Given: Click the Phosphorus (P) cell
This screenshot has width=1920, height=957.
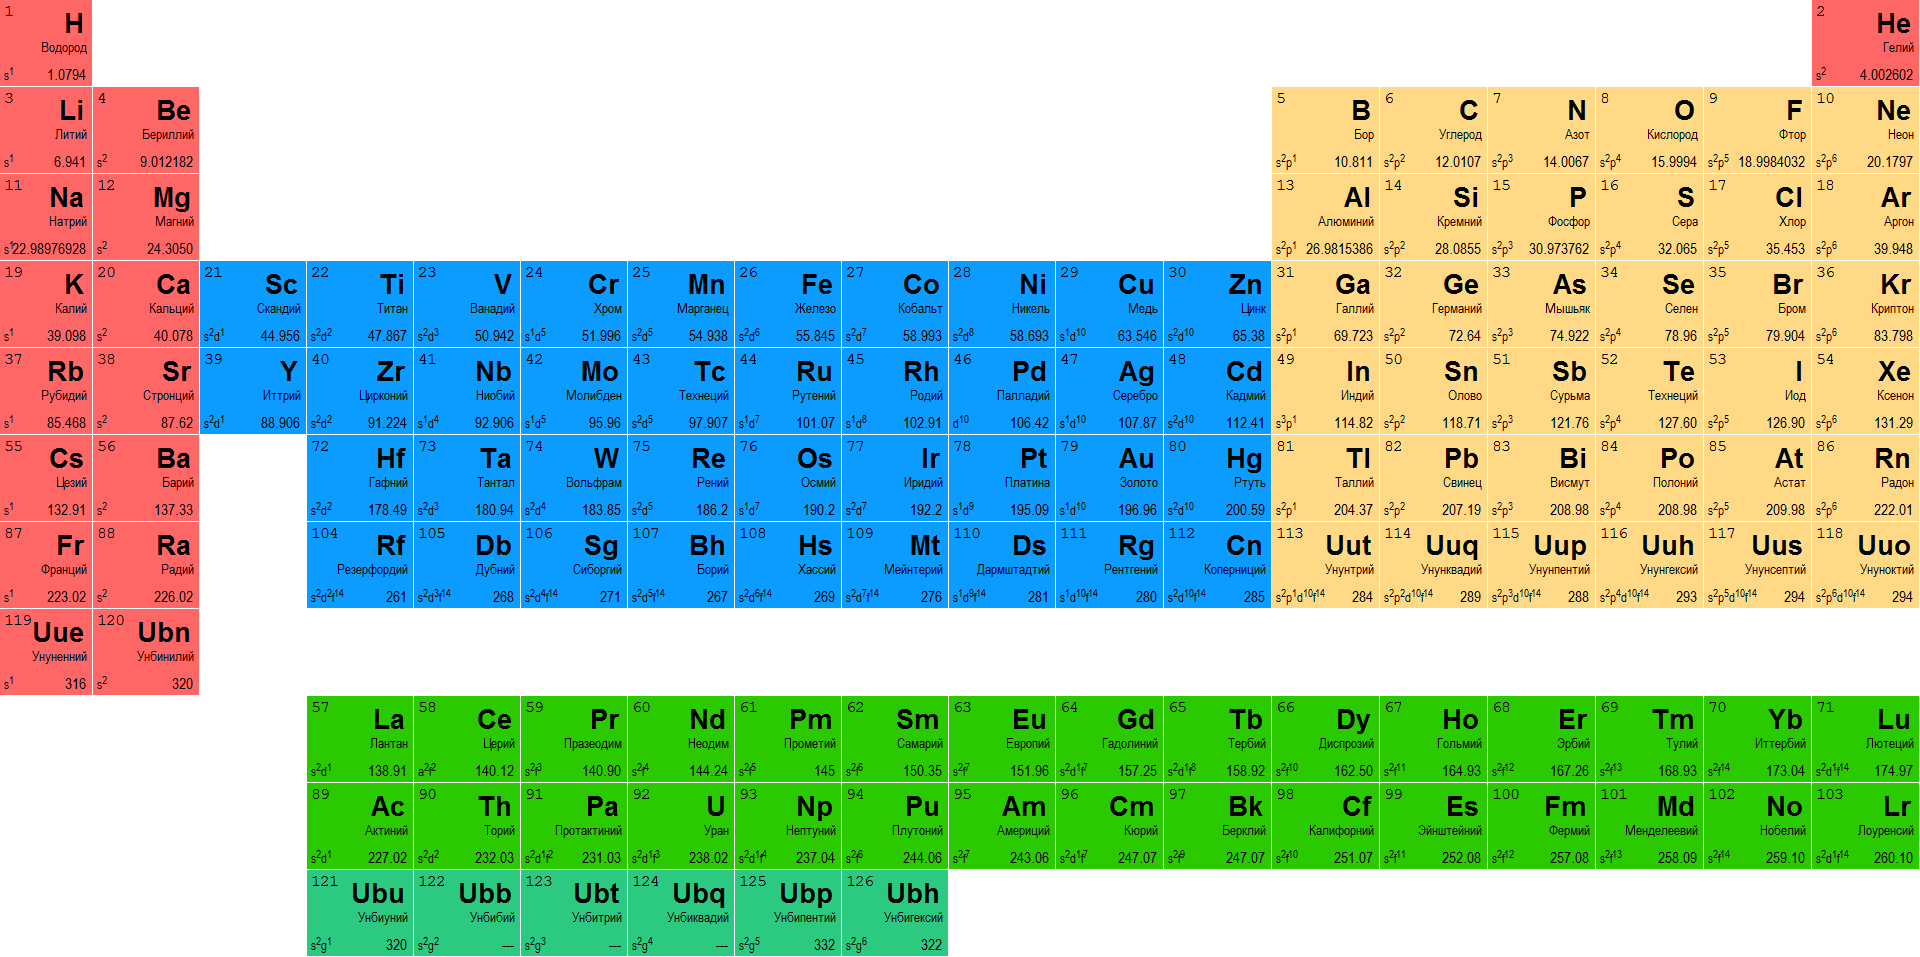Looking at the screenshot, I should tap(1542, 217).
